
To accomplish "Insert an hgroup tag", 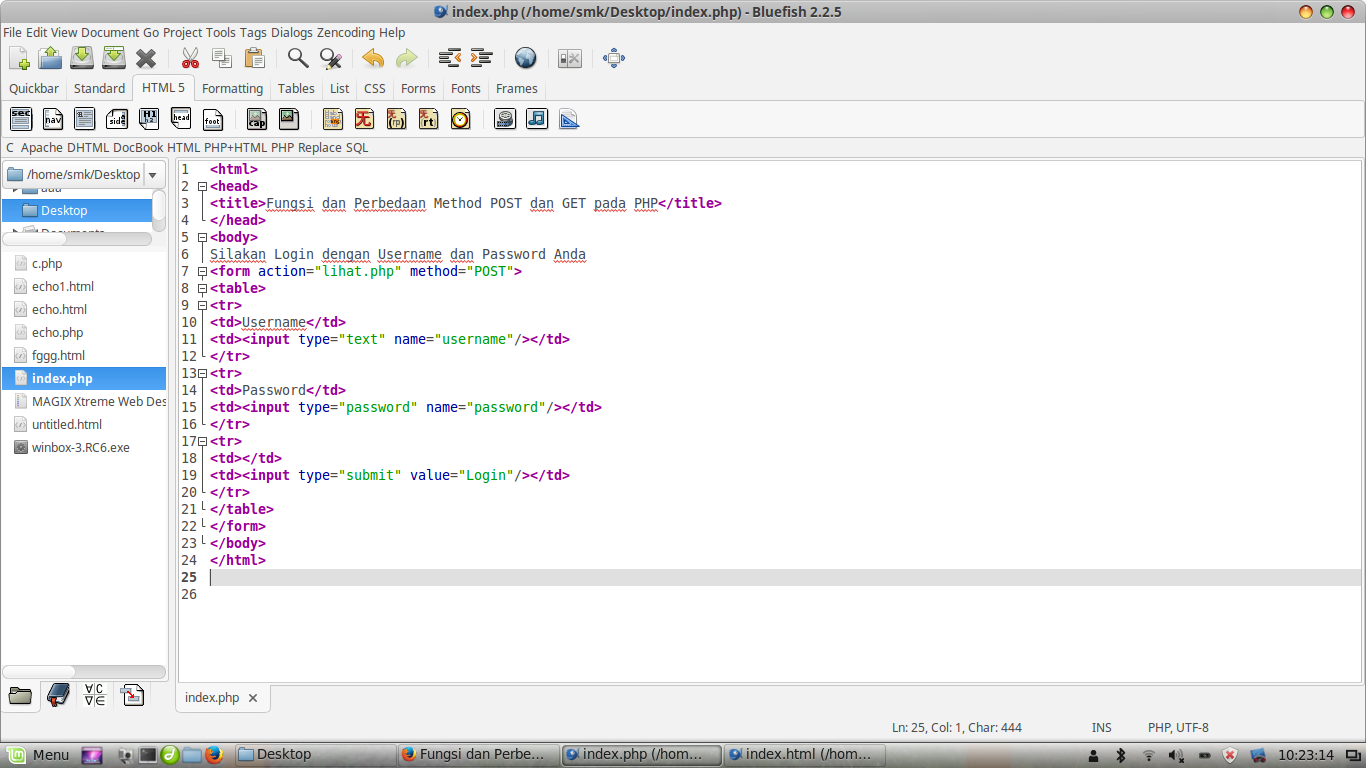I will click(149, 119).
